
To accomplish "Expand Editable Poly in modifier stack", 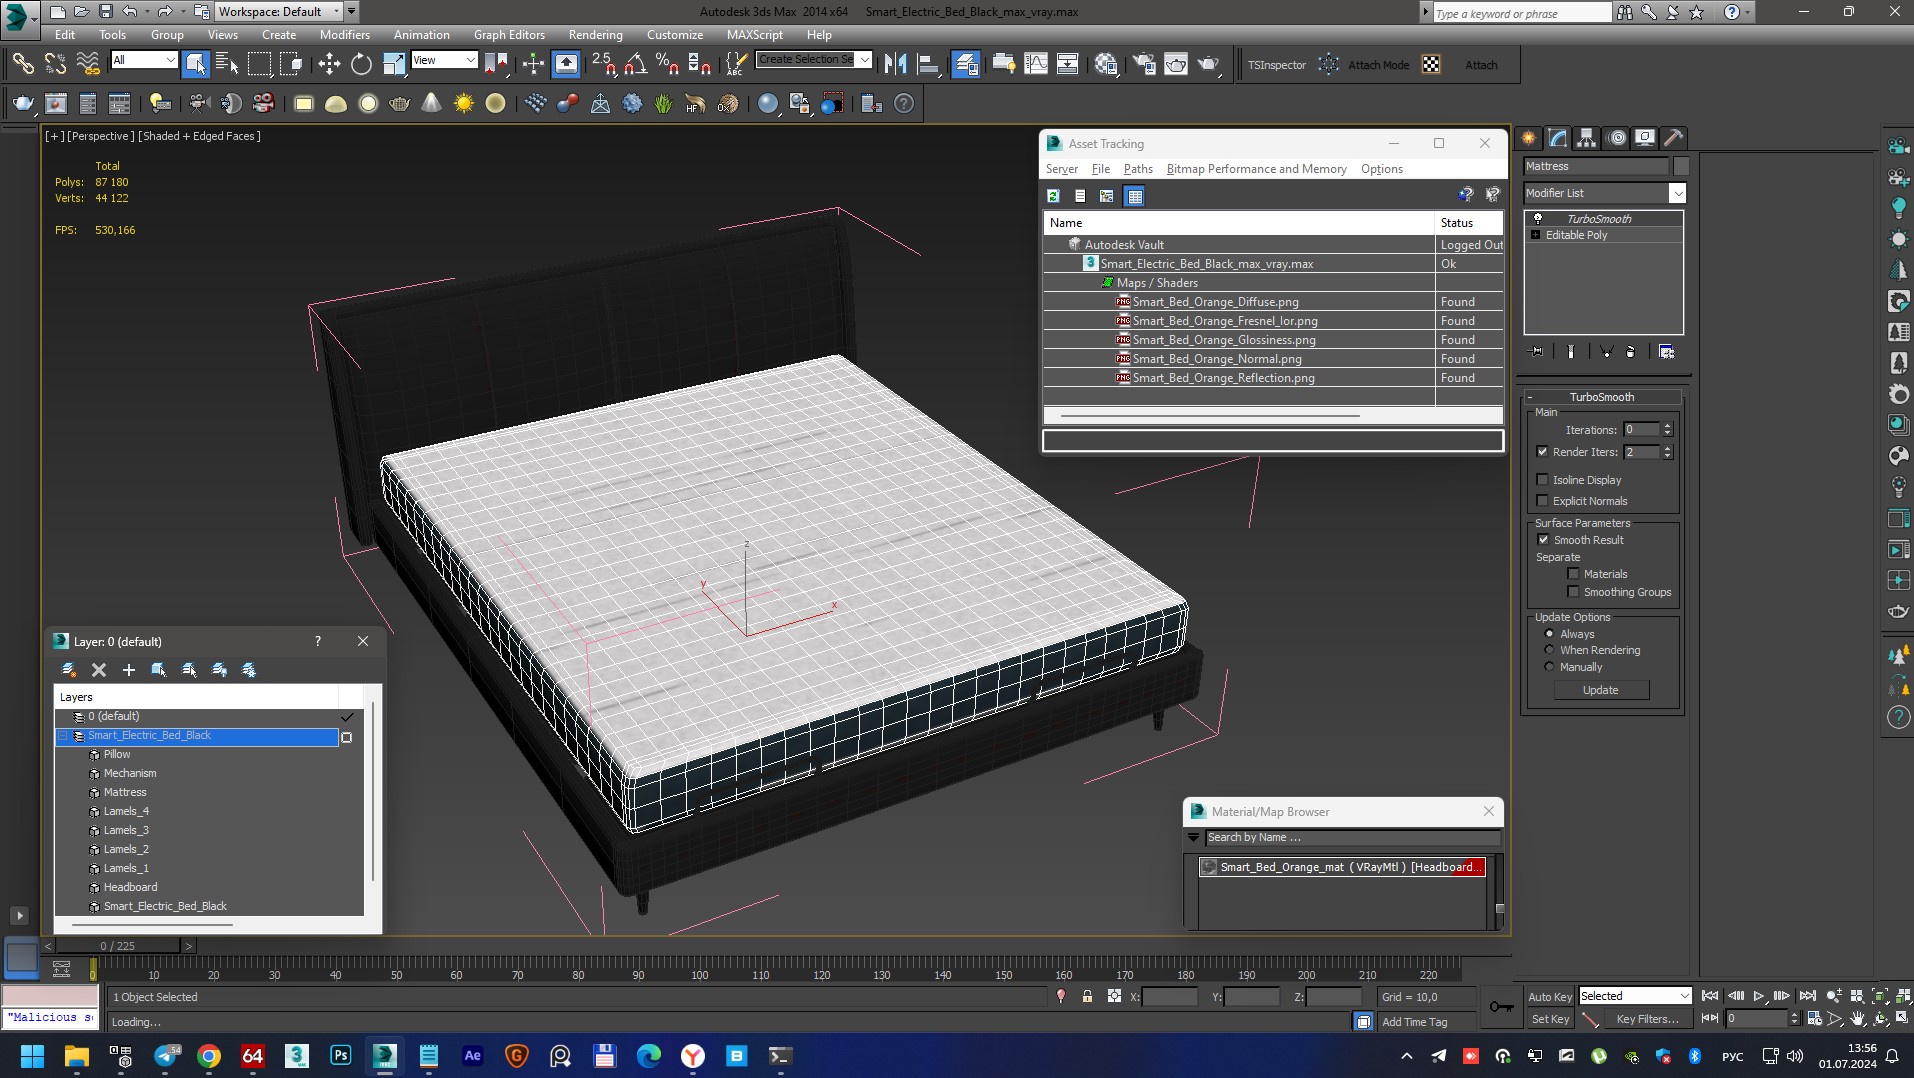I will [1536, 235].
